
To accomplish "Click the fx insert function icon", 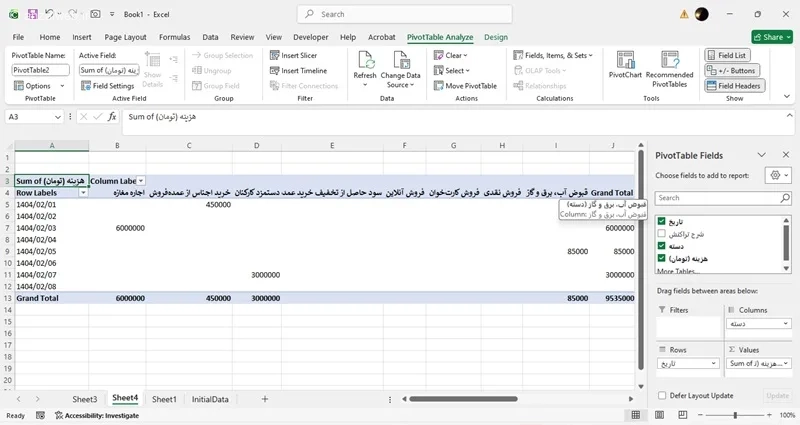I will coord(112,117).
